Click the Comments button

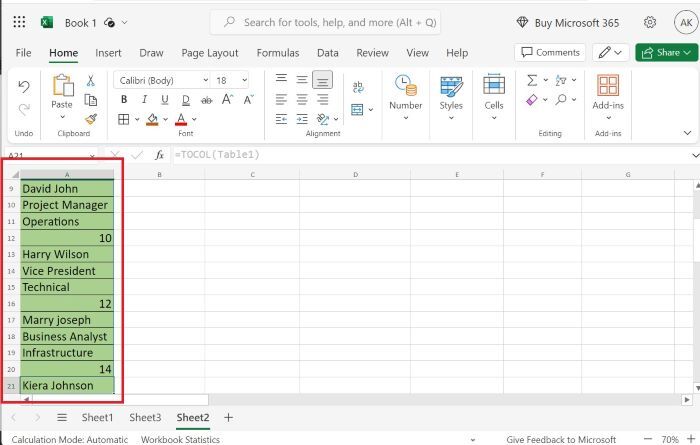pos(550,53)
